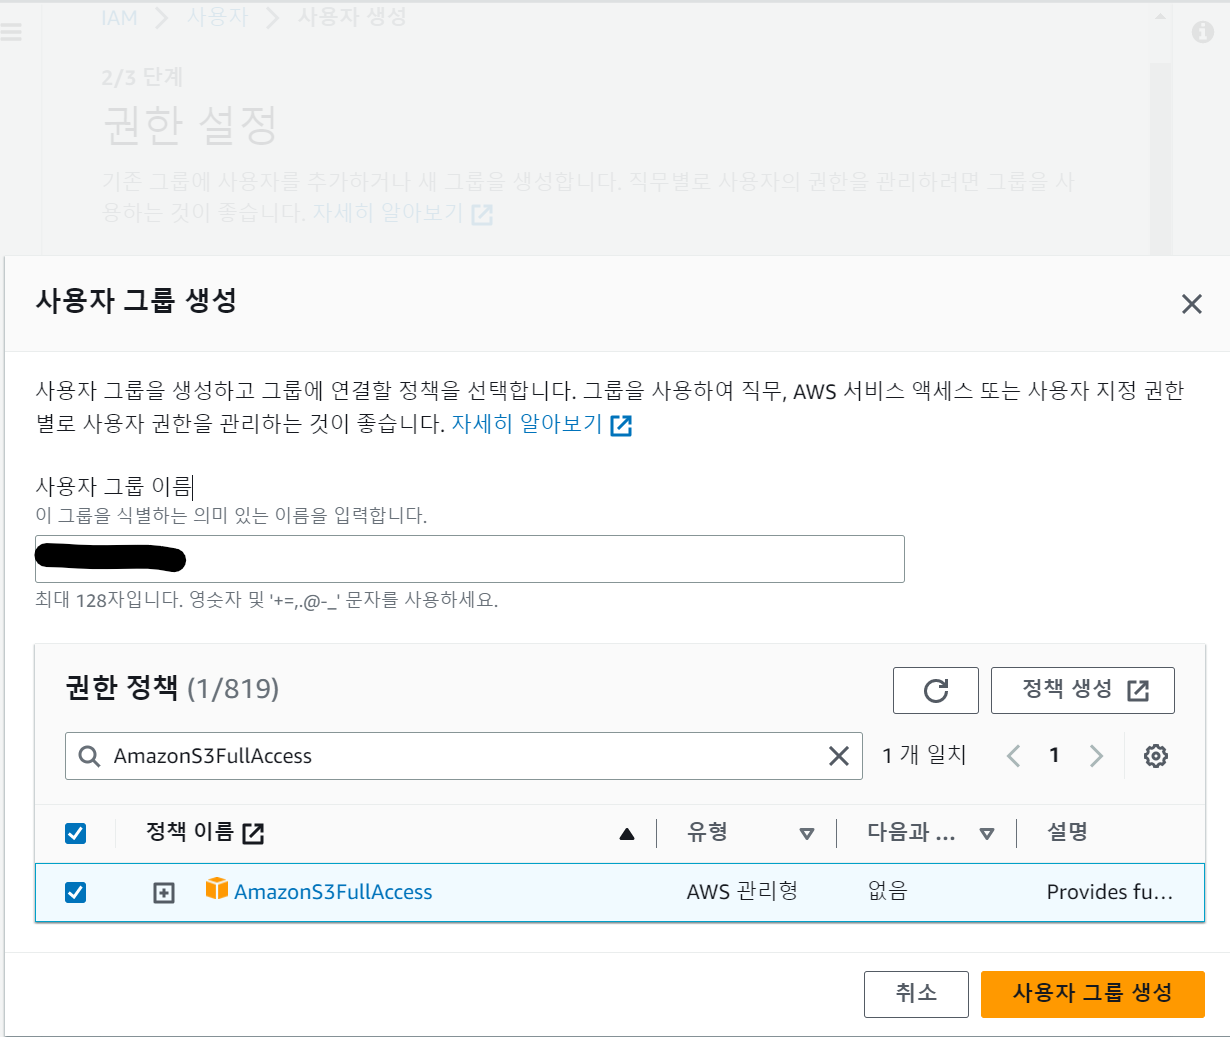Open the AmazonS3FullAccess policy link
This screenshot has width=1230, height=1037.
pos(333,892)
